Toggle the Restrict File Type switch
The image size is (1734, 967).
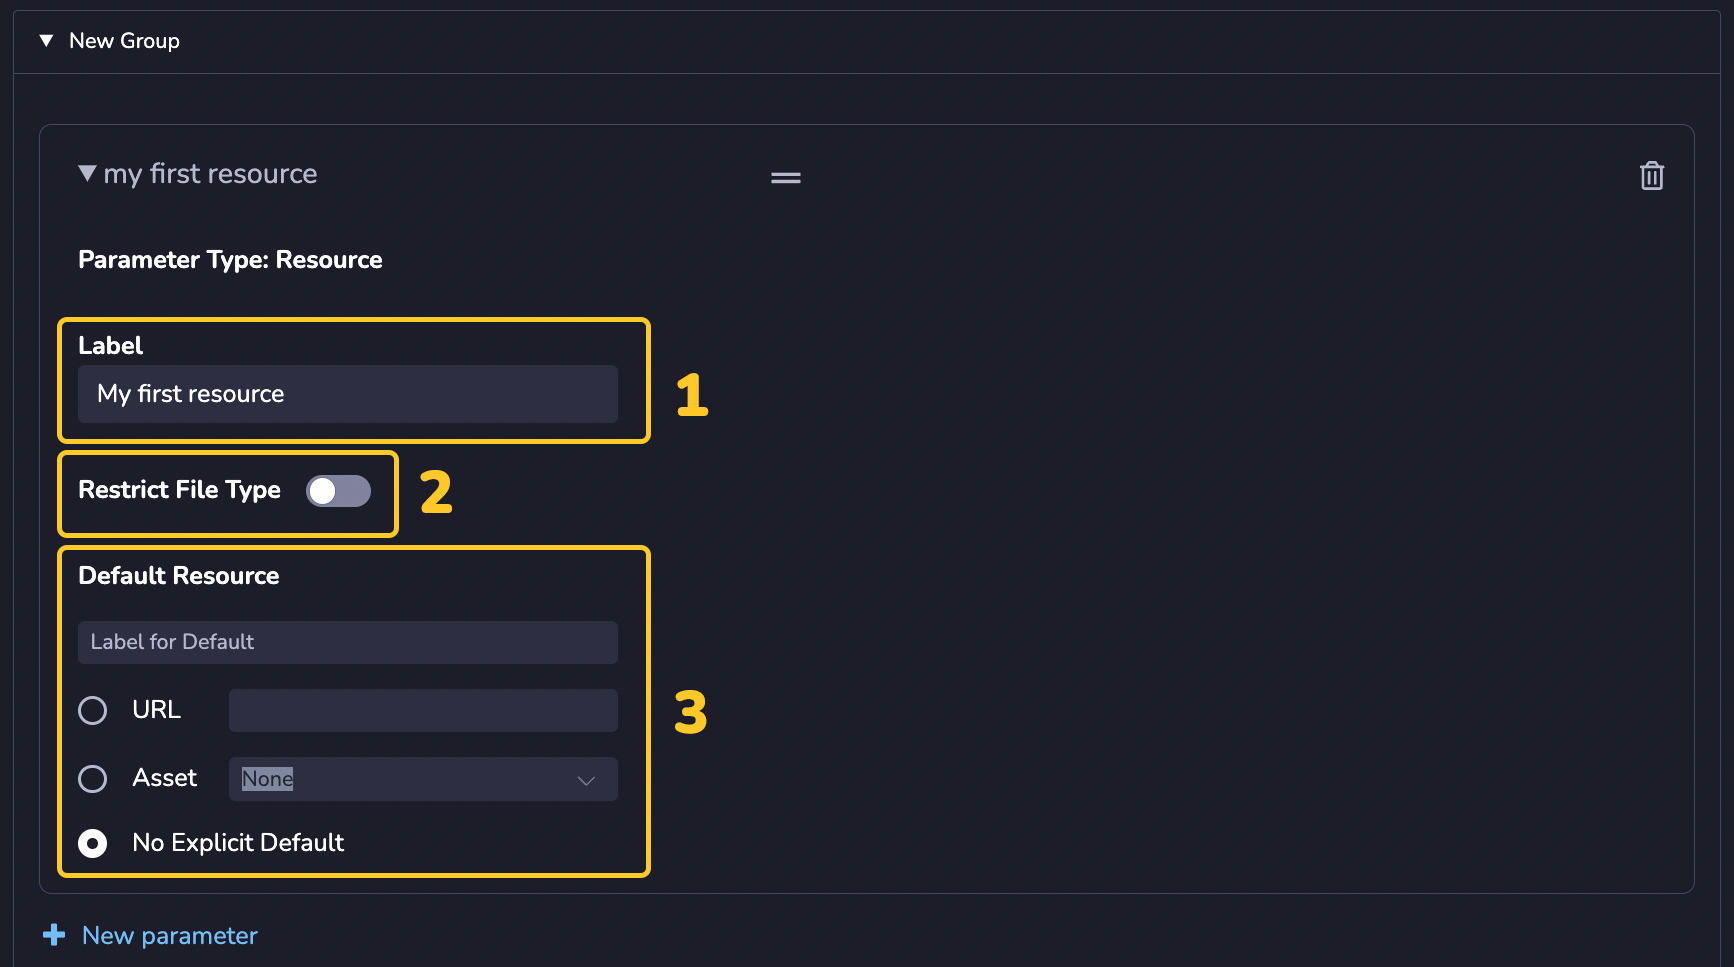click(x=338, y=491)
